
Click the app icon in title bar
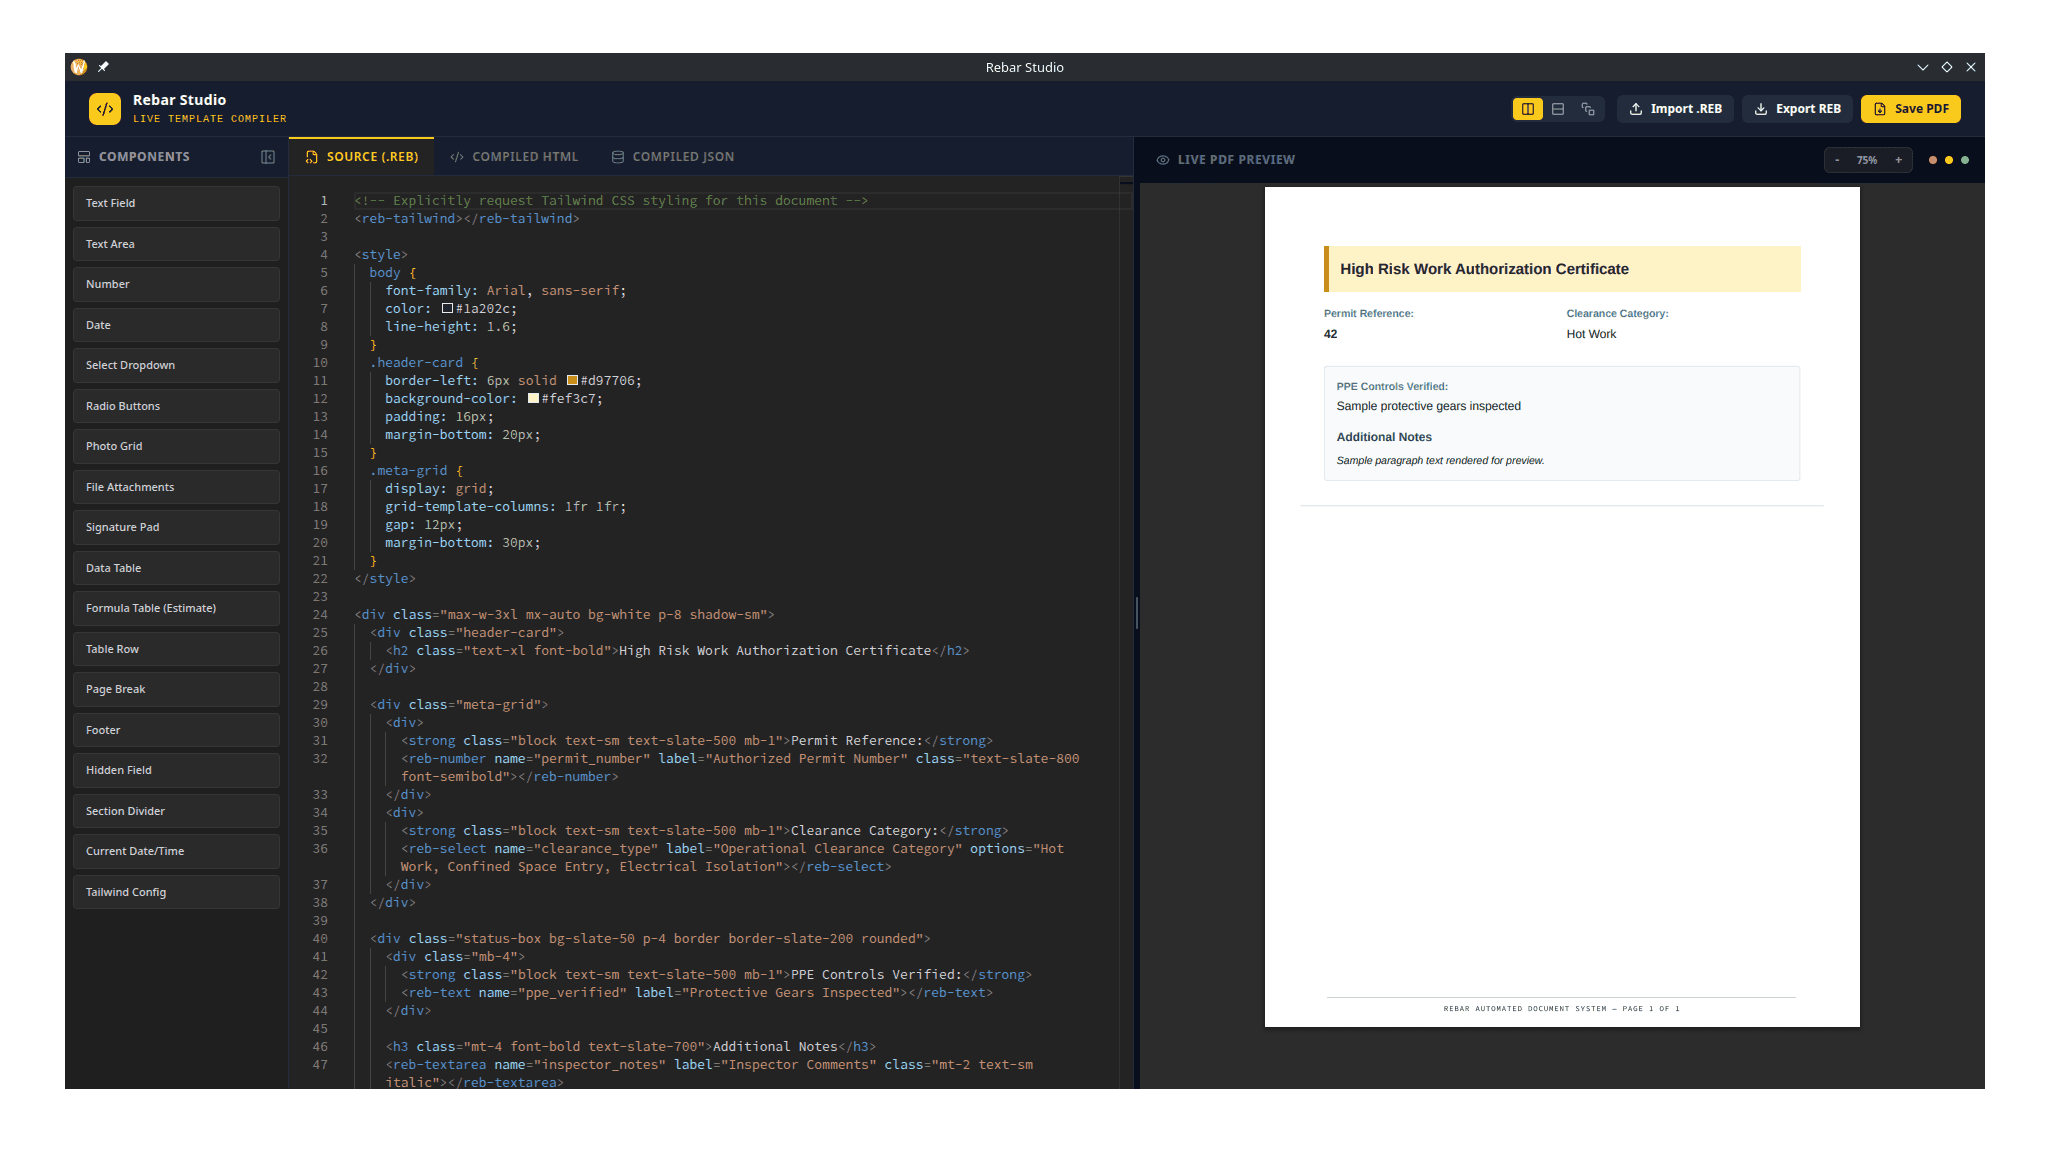[x=79, y=67]
